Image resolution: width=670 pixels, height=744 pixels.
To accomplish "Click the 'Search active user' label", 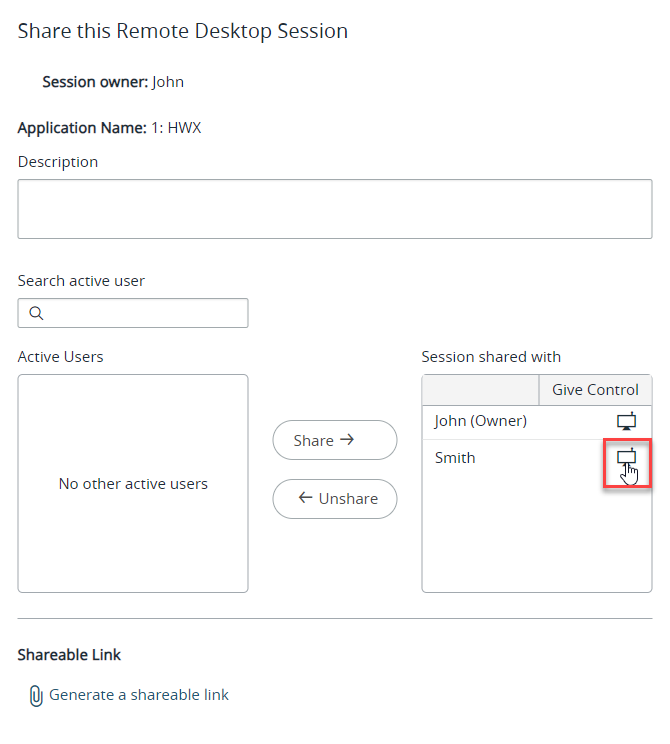I will (x=81, y=281).
